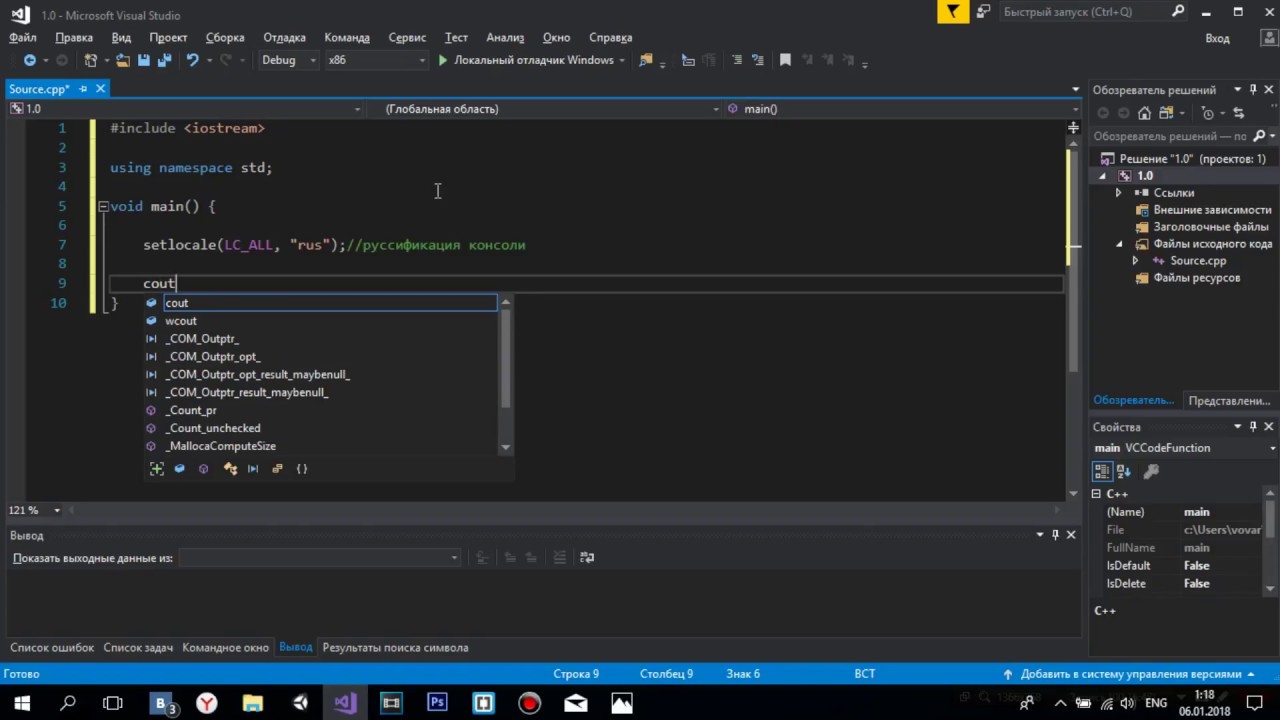This screenshot has width=1280, height=720.
Task: Click the Solution Explorer search field
Action: (1170, 136)
